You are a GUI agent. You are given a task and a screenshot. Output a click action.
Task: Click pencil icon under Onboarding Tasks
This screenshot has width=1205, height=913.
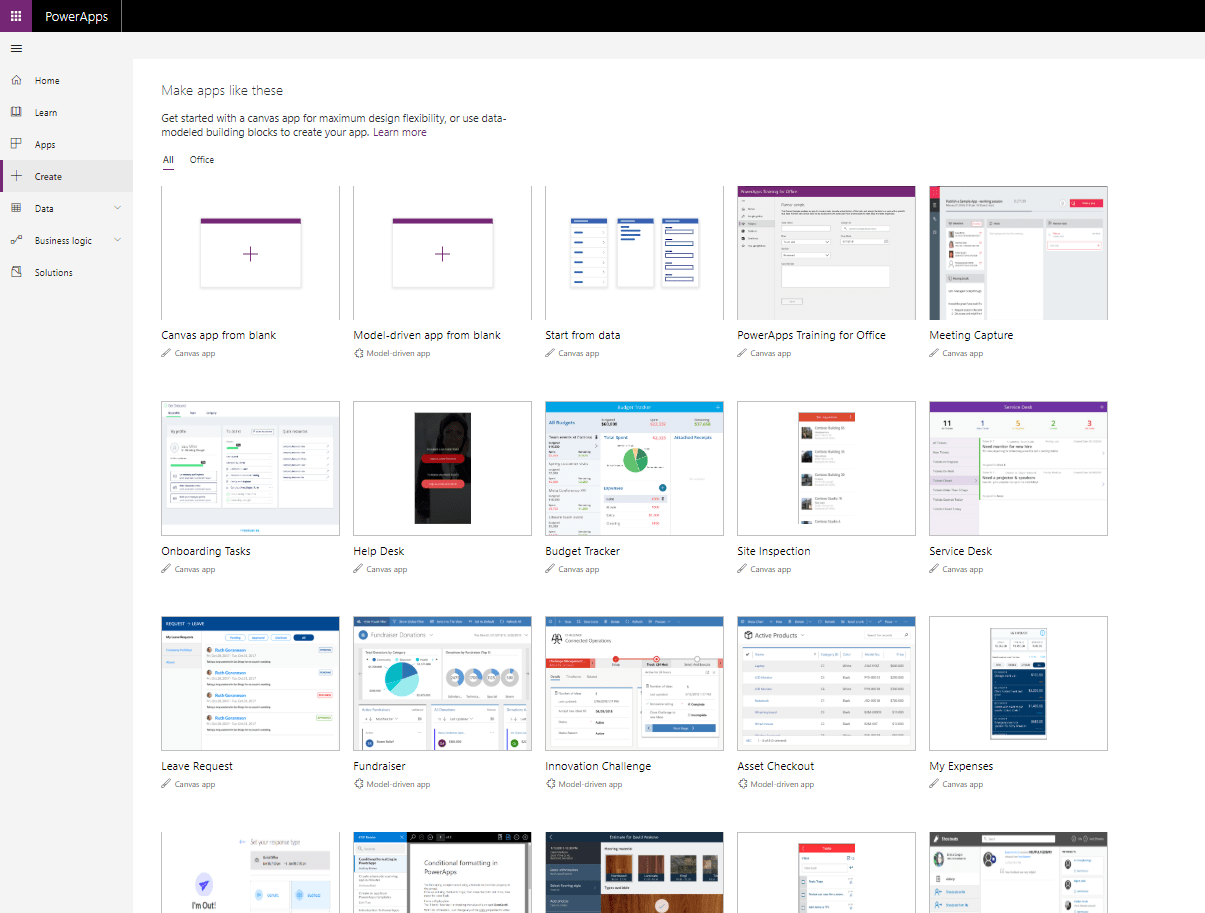click(x=166, y=569)
